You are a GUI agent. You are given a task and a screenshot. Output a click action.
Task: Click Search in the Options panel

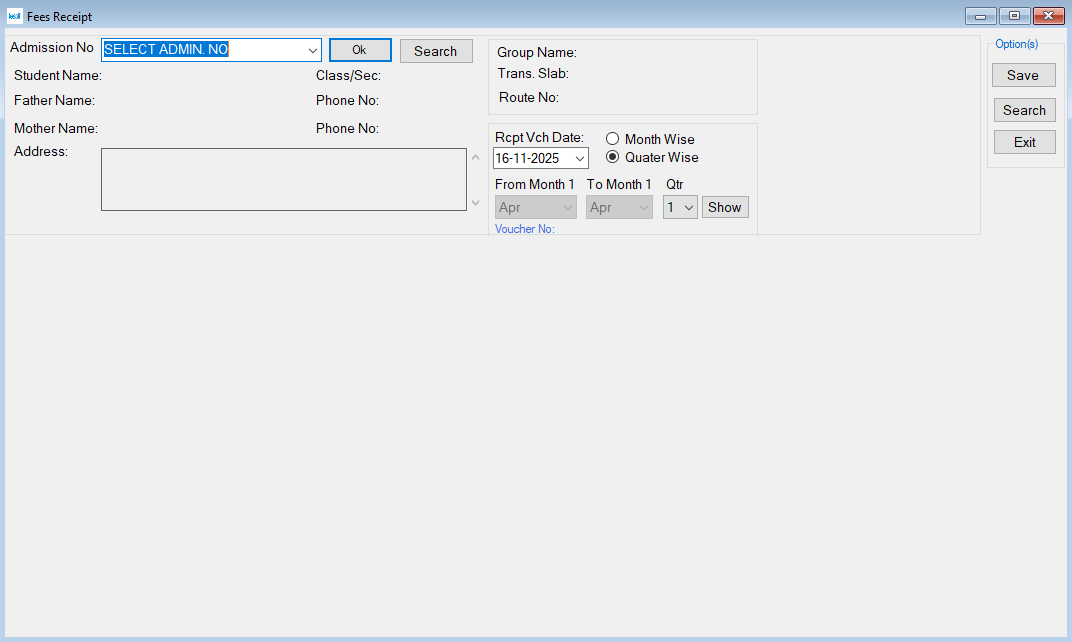click(1024, 110)
